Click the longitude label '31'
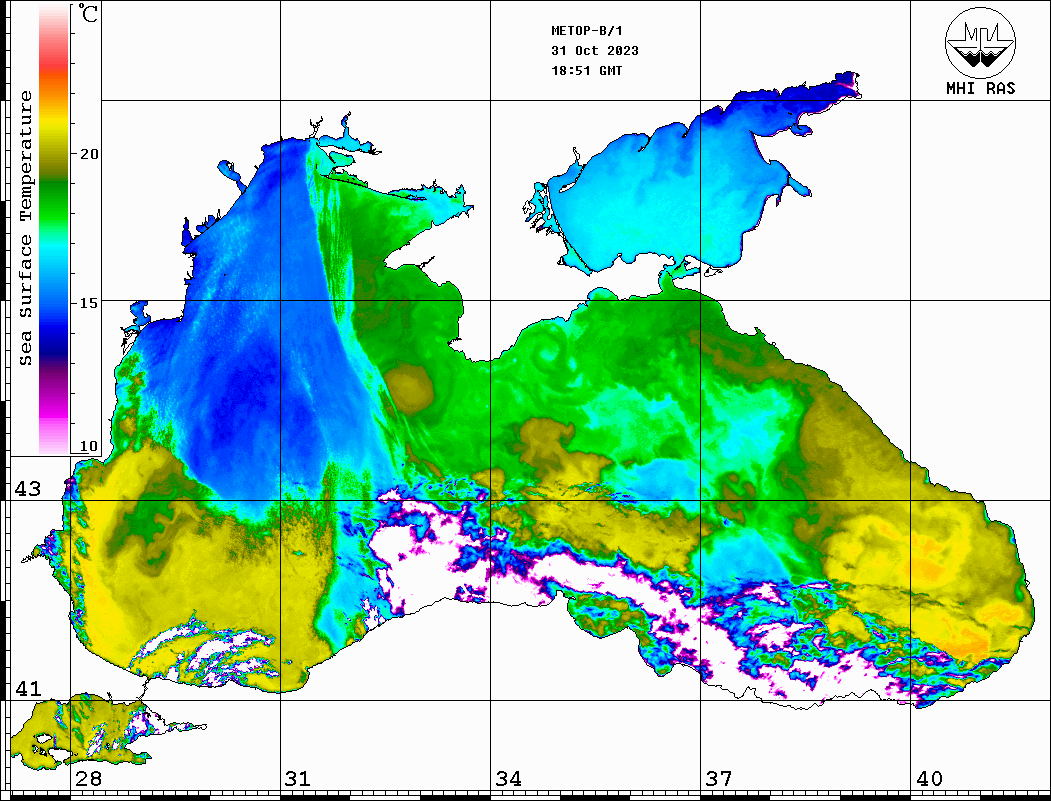Screen dimensions: 1051x801 [298, 779]
